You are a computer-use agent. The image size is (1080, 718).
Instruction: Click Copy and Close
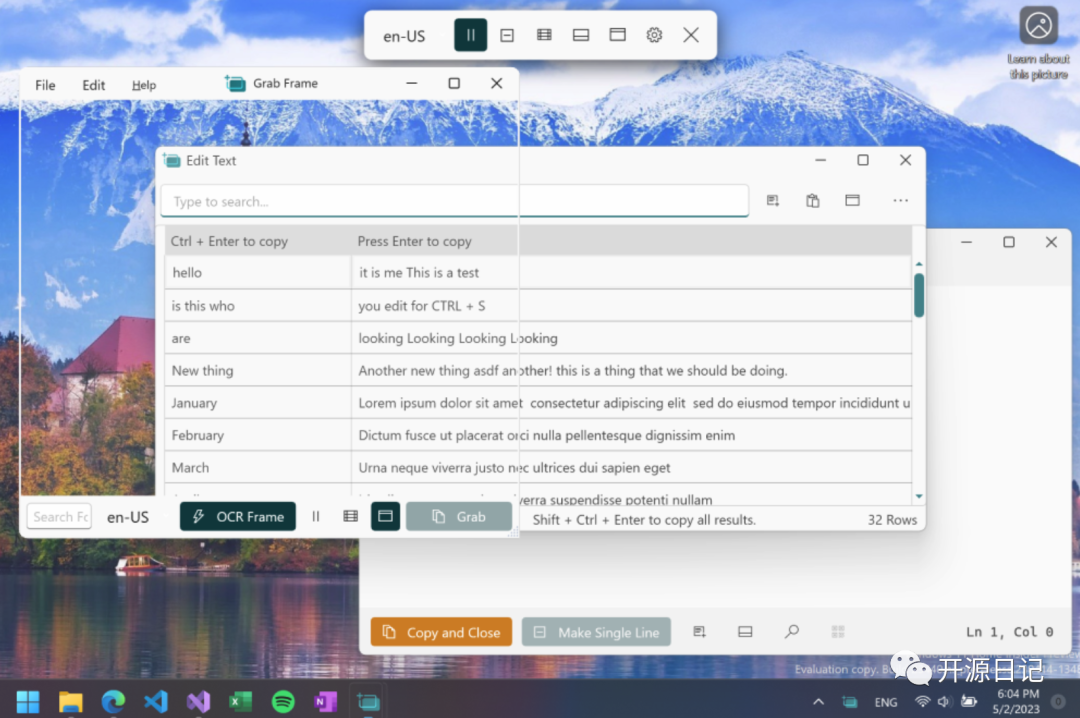click(x=441, y=631)
